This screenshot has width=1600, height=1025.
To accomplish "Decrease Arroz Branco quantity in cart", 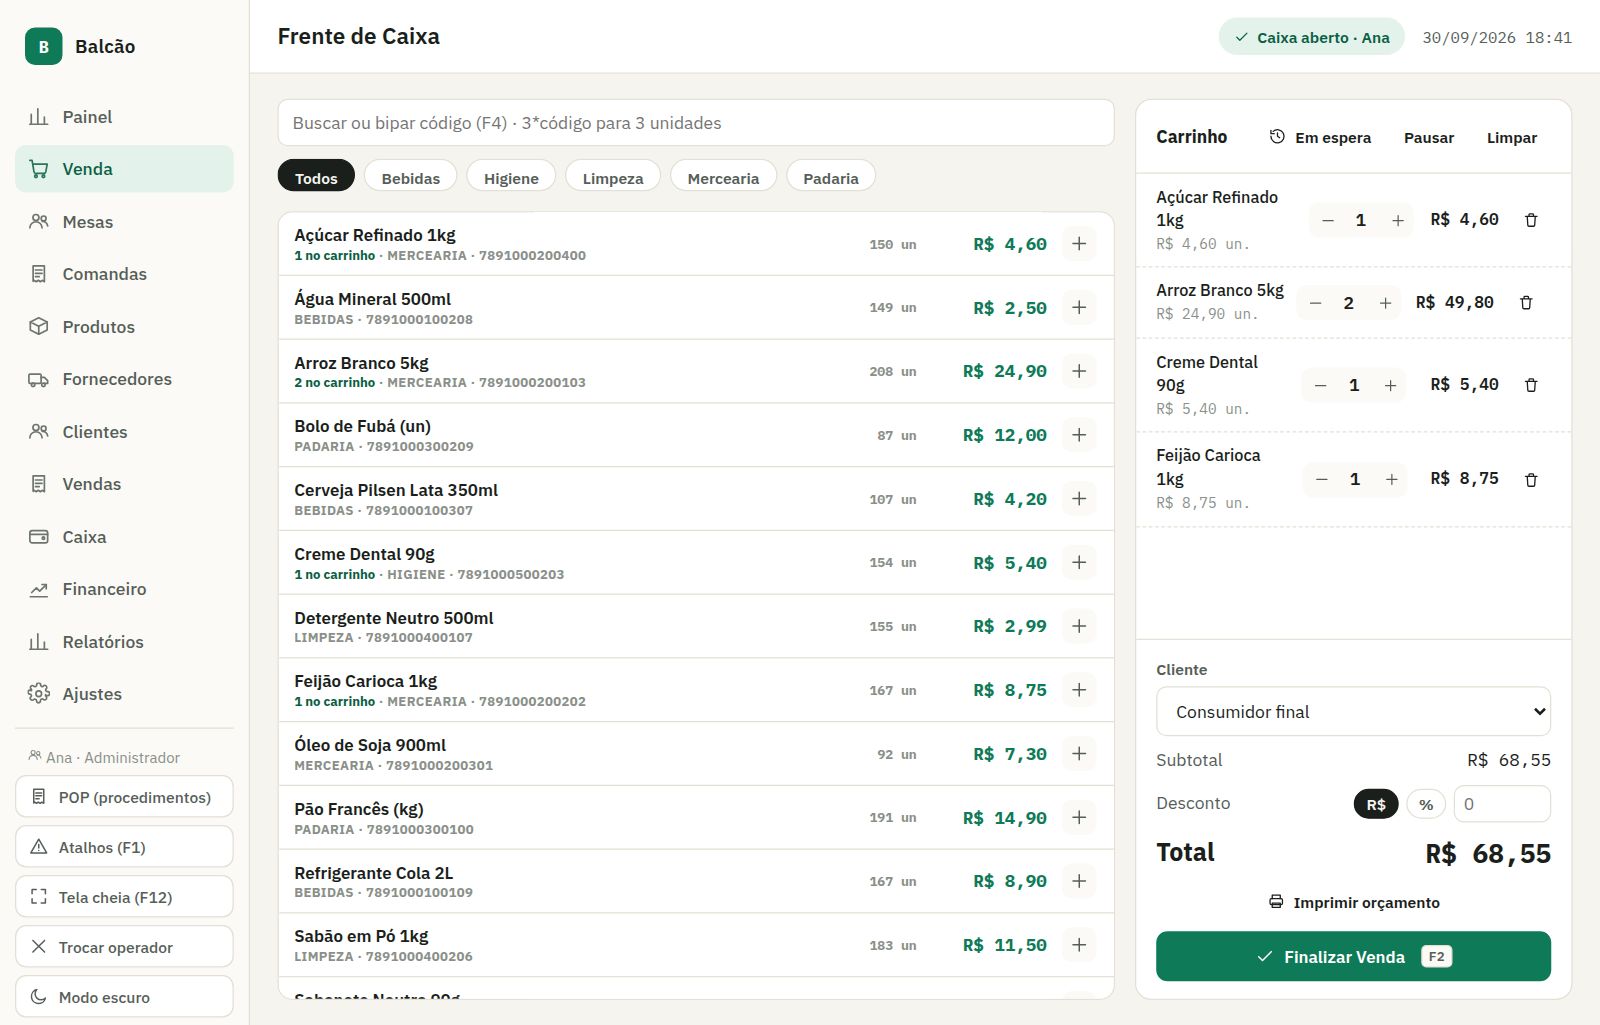I will pyautogui.click(x=1316, y=303).
